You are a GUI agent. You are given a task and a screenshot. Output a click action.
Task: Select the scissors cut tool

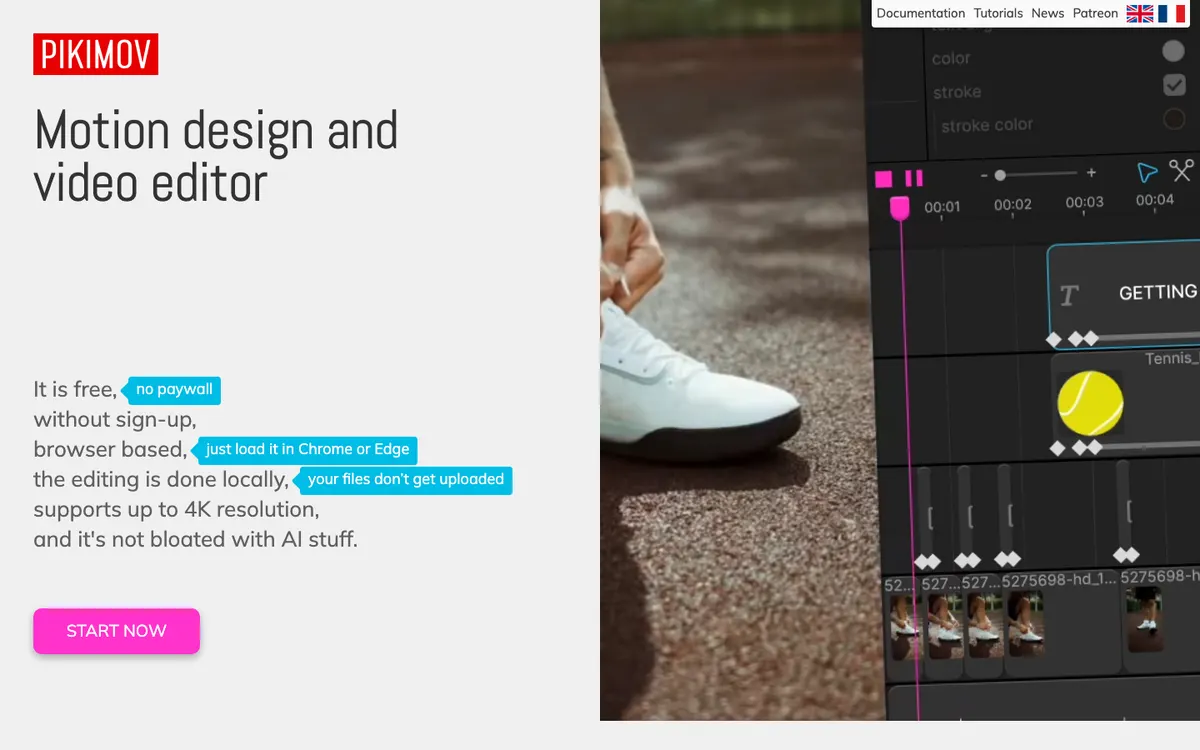(1182, 171)
